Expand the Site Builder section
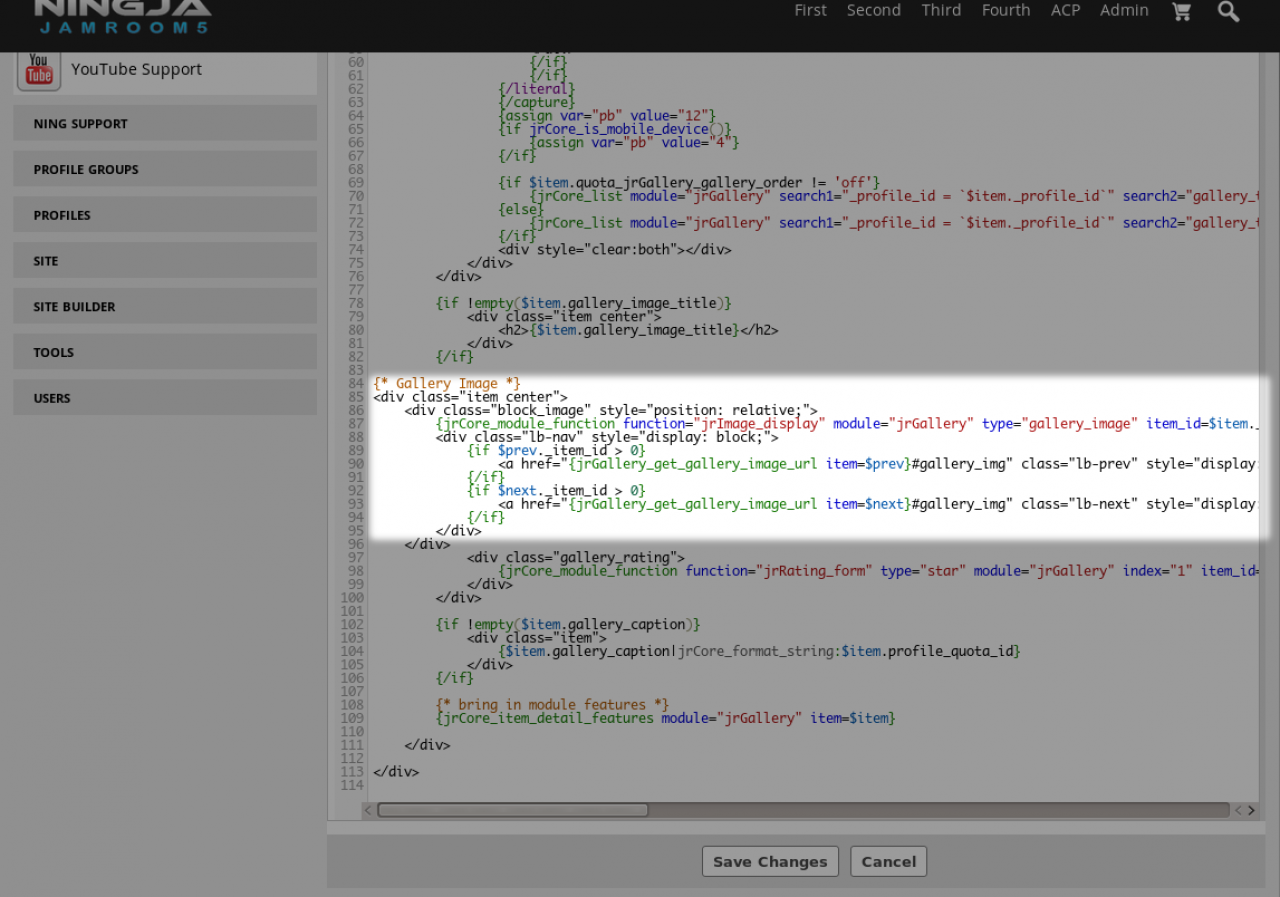Viewport: 1280px width, 897px height. click(74, 307)
